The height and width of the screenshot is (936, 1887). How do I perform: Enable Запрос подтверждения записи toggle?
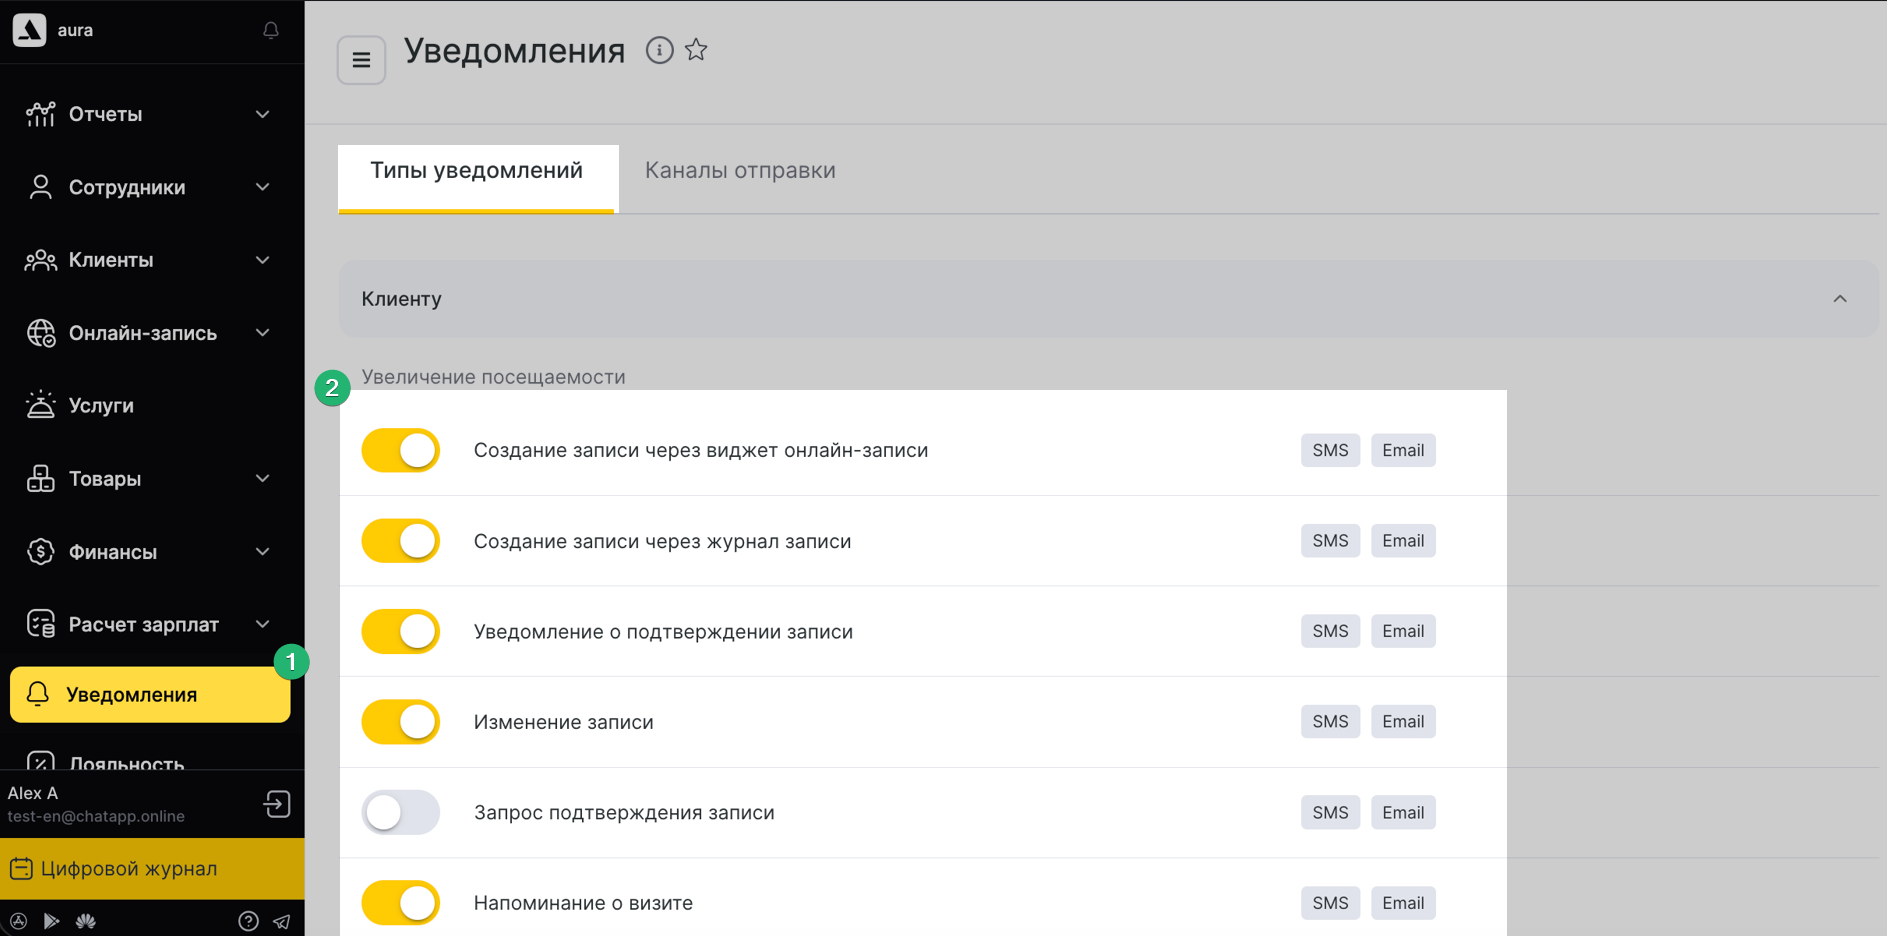coord(401,813)
